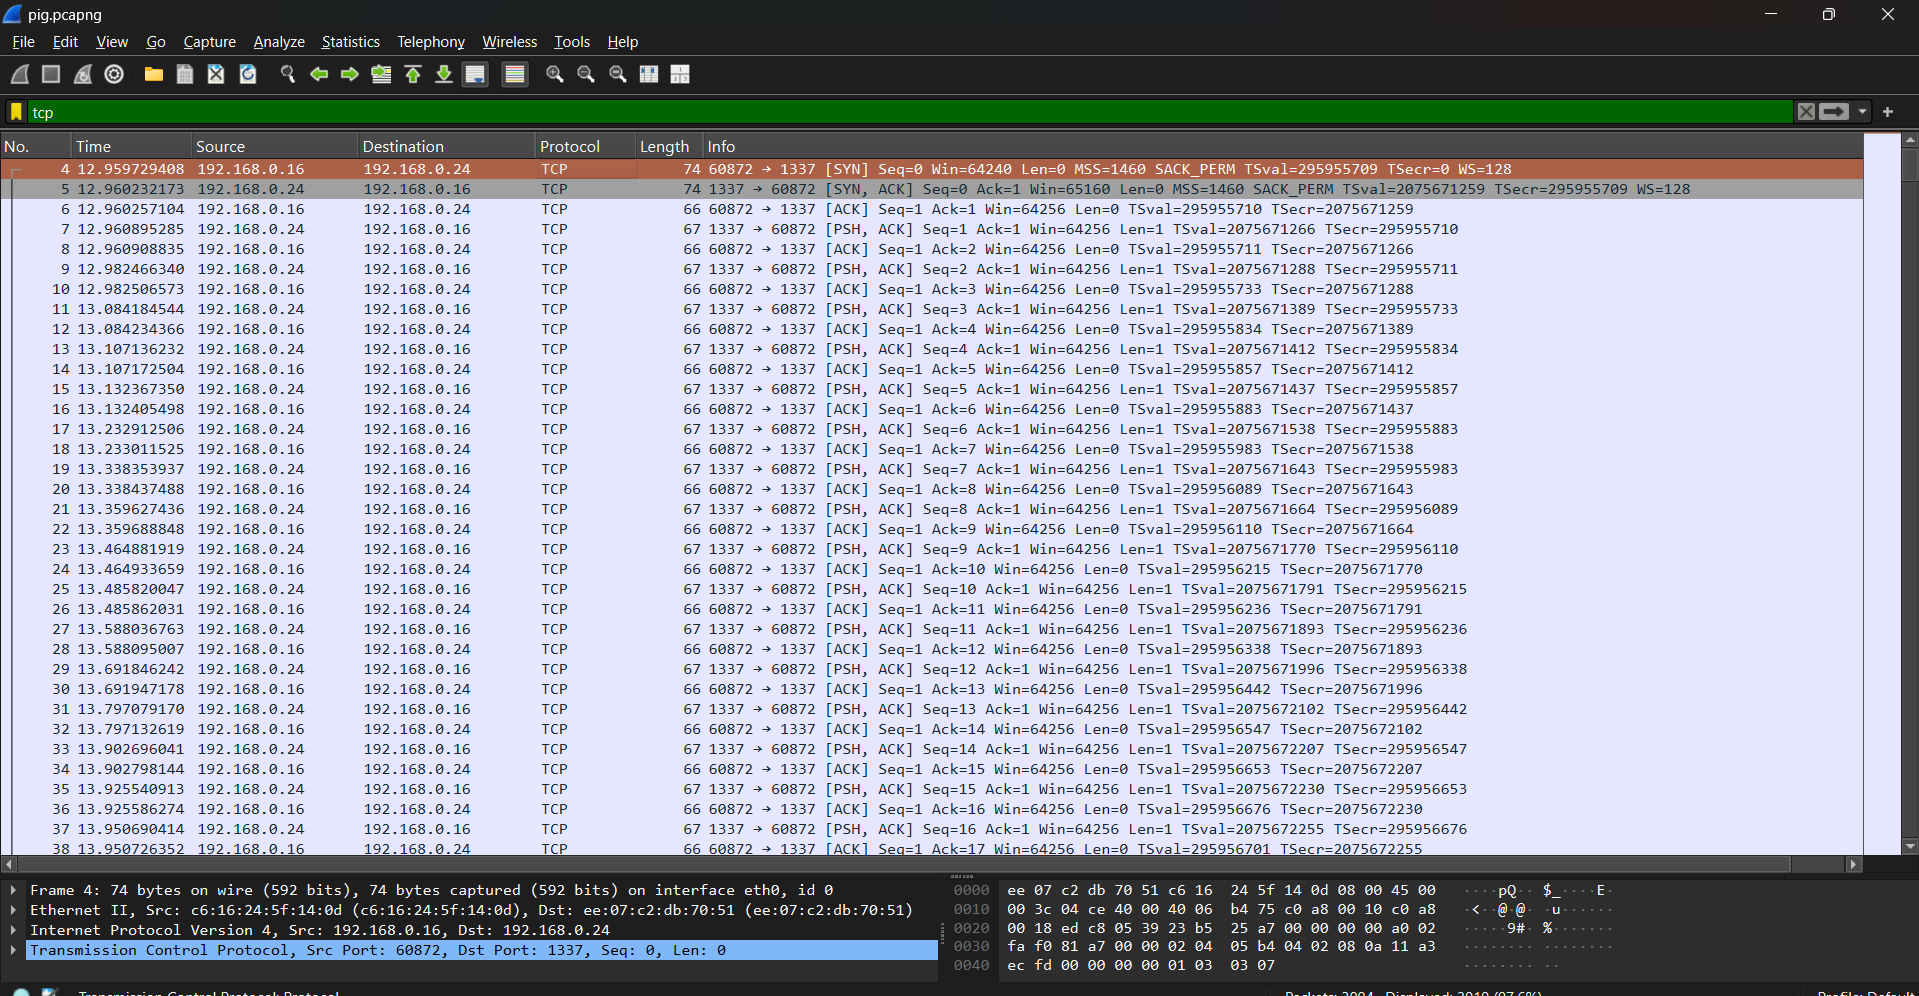Open the Wireless menu
Image resolution: width=1919 pixels, height=996 pixels.
pos(510,42)
